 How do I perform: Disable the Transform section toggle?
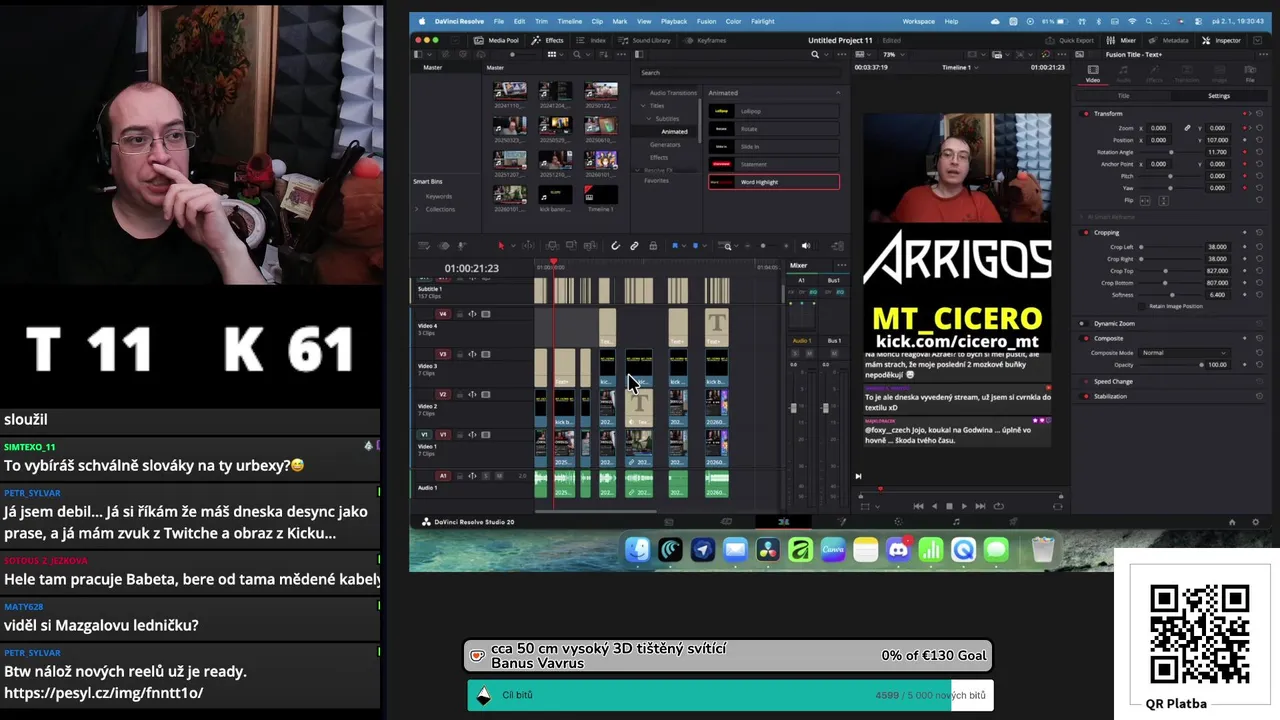point(1086,113)
